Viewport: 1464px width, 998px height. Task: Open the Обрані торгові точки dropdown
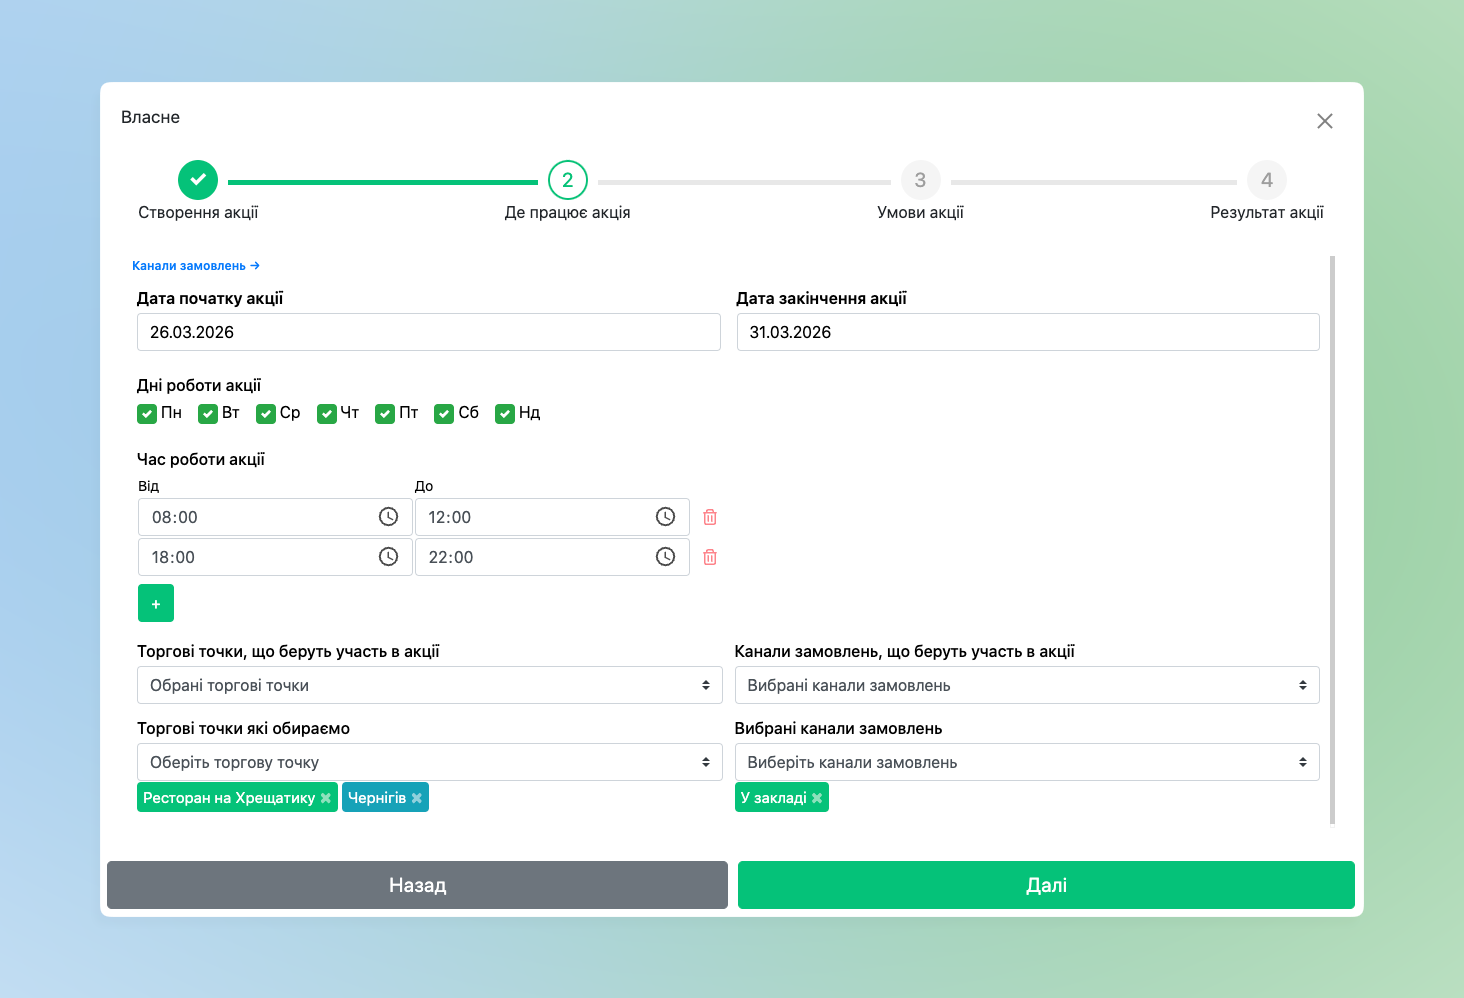pos(429,685)
